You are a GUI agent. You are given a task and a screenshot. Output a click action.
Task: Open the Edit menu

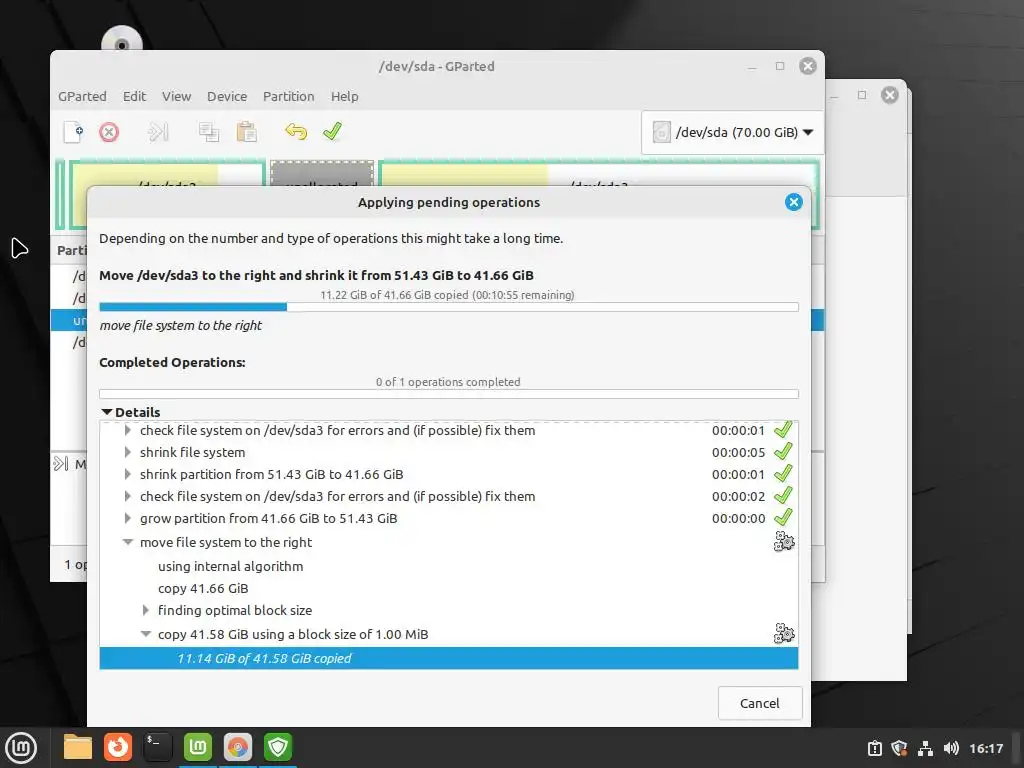point(135,96)
